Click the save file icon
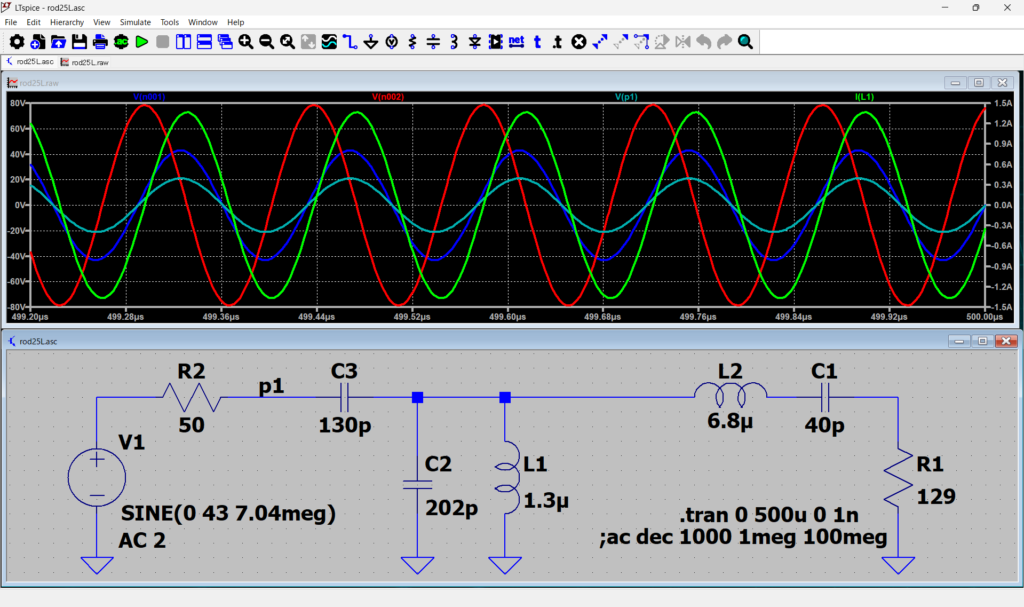The width and height of the screenshot is (1024, 607). point(79,42)
